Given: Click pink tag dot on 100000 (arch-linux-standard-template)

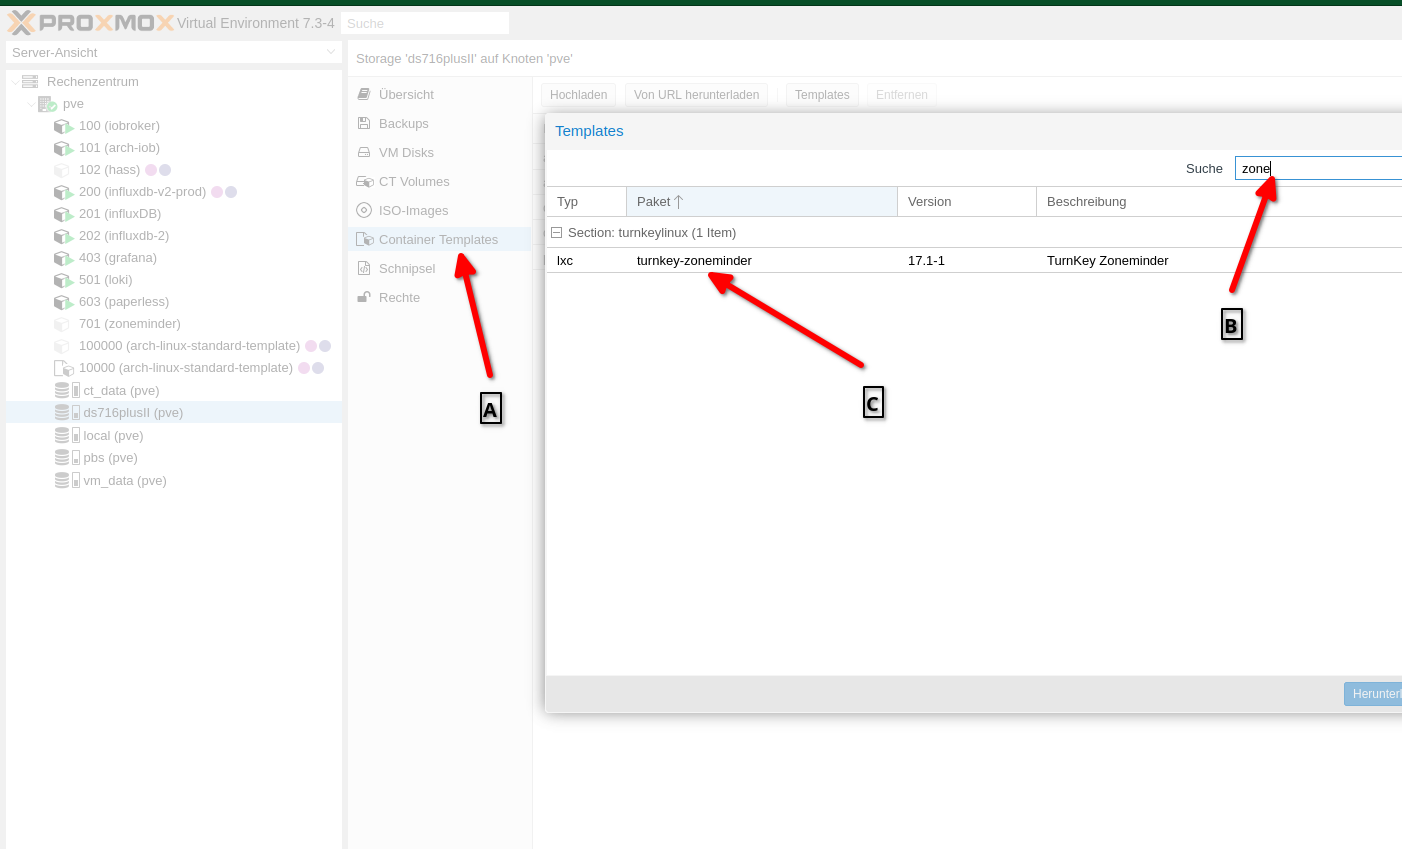Looking at the screenshot, I should pos(311,346).
